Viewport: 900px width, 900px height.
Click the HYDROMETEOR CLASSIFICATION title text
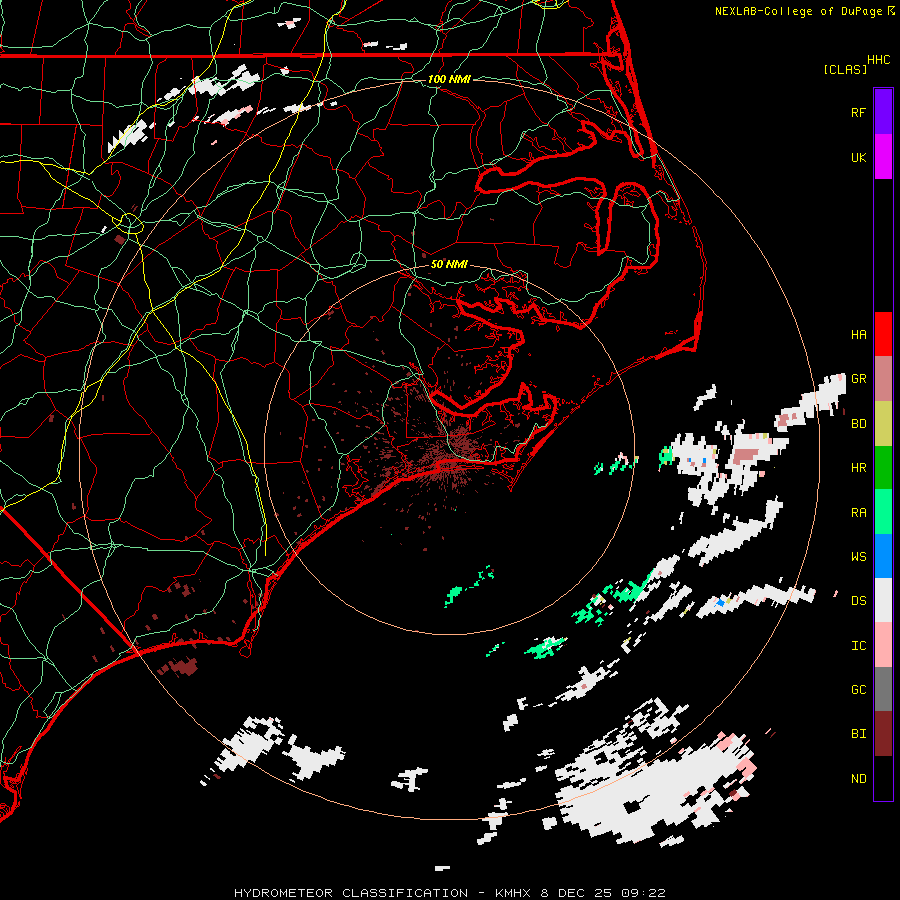coord(351,893)
